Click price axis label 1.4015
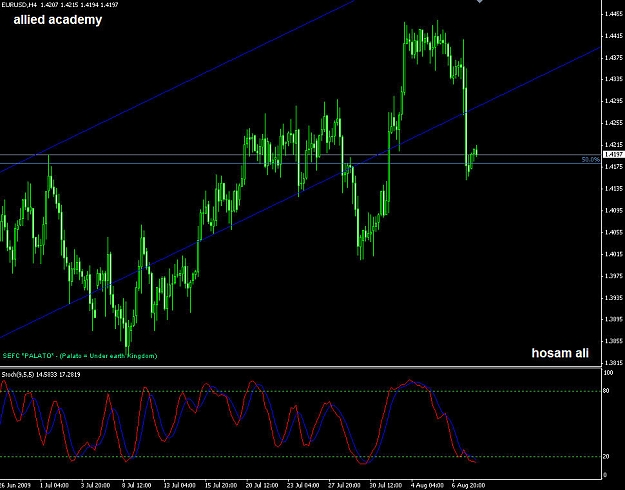625x490 pixels. pyautogui.click(x=614, y=254)
